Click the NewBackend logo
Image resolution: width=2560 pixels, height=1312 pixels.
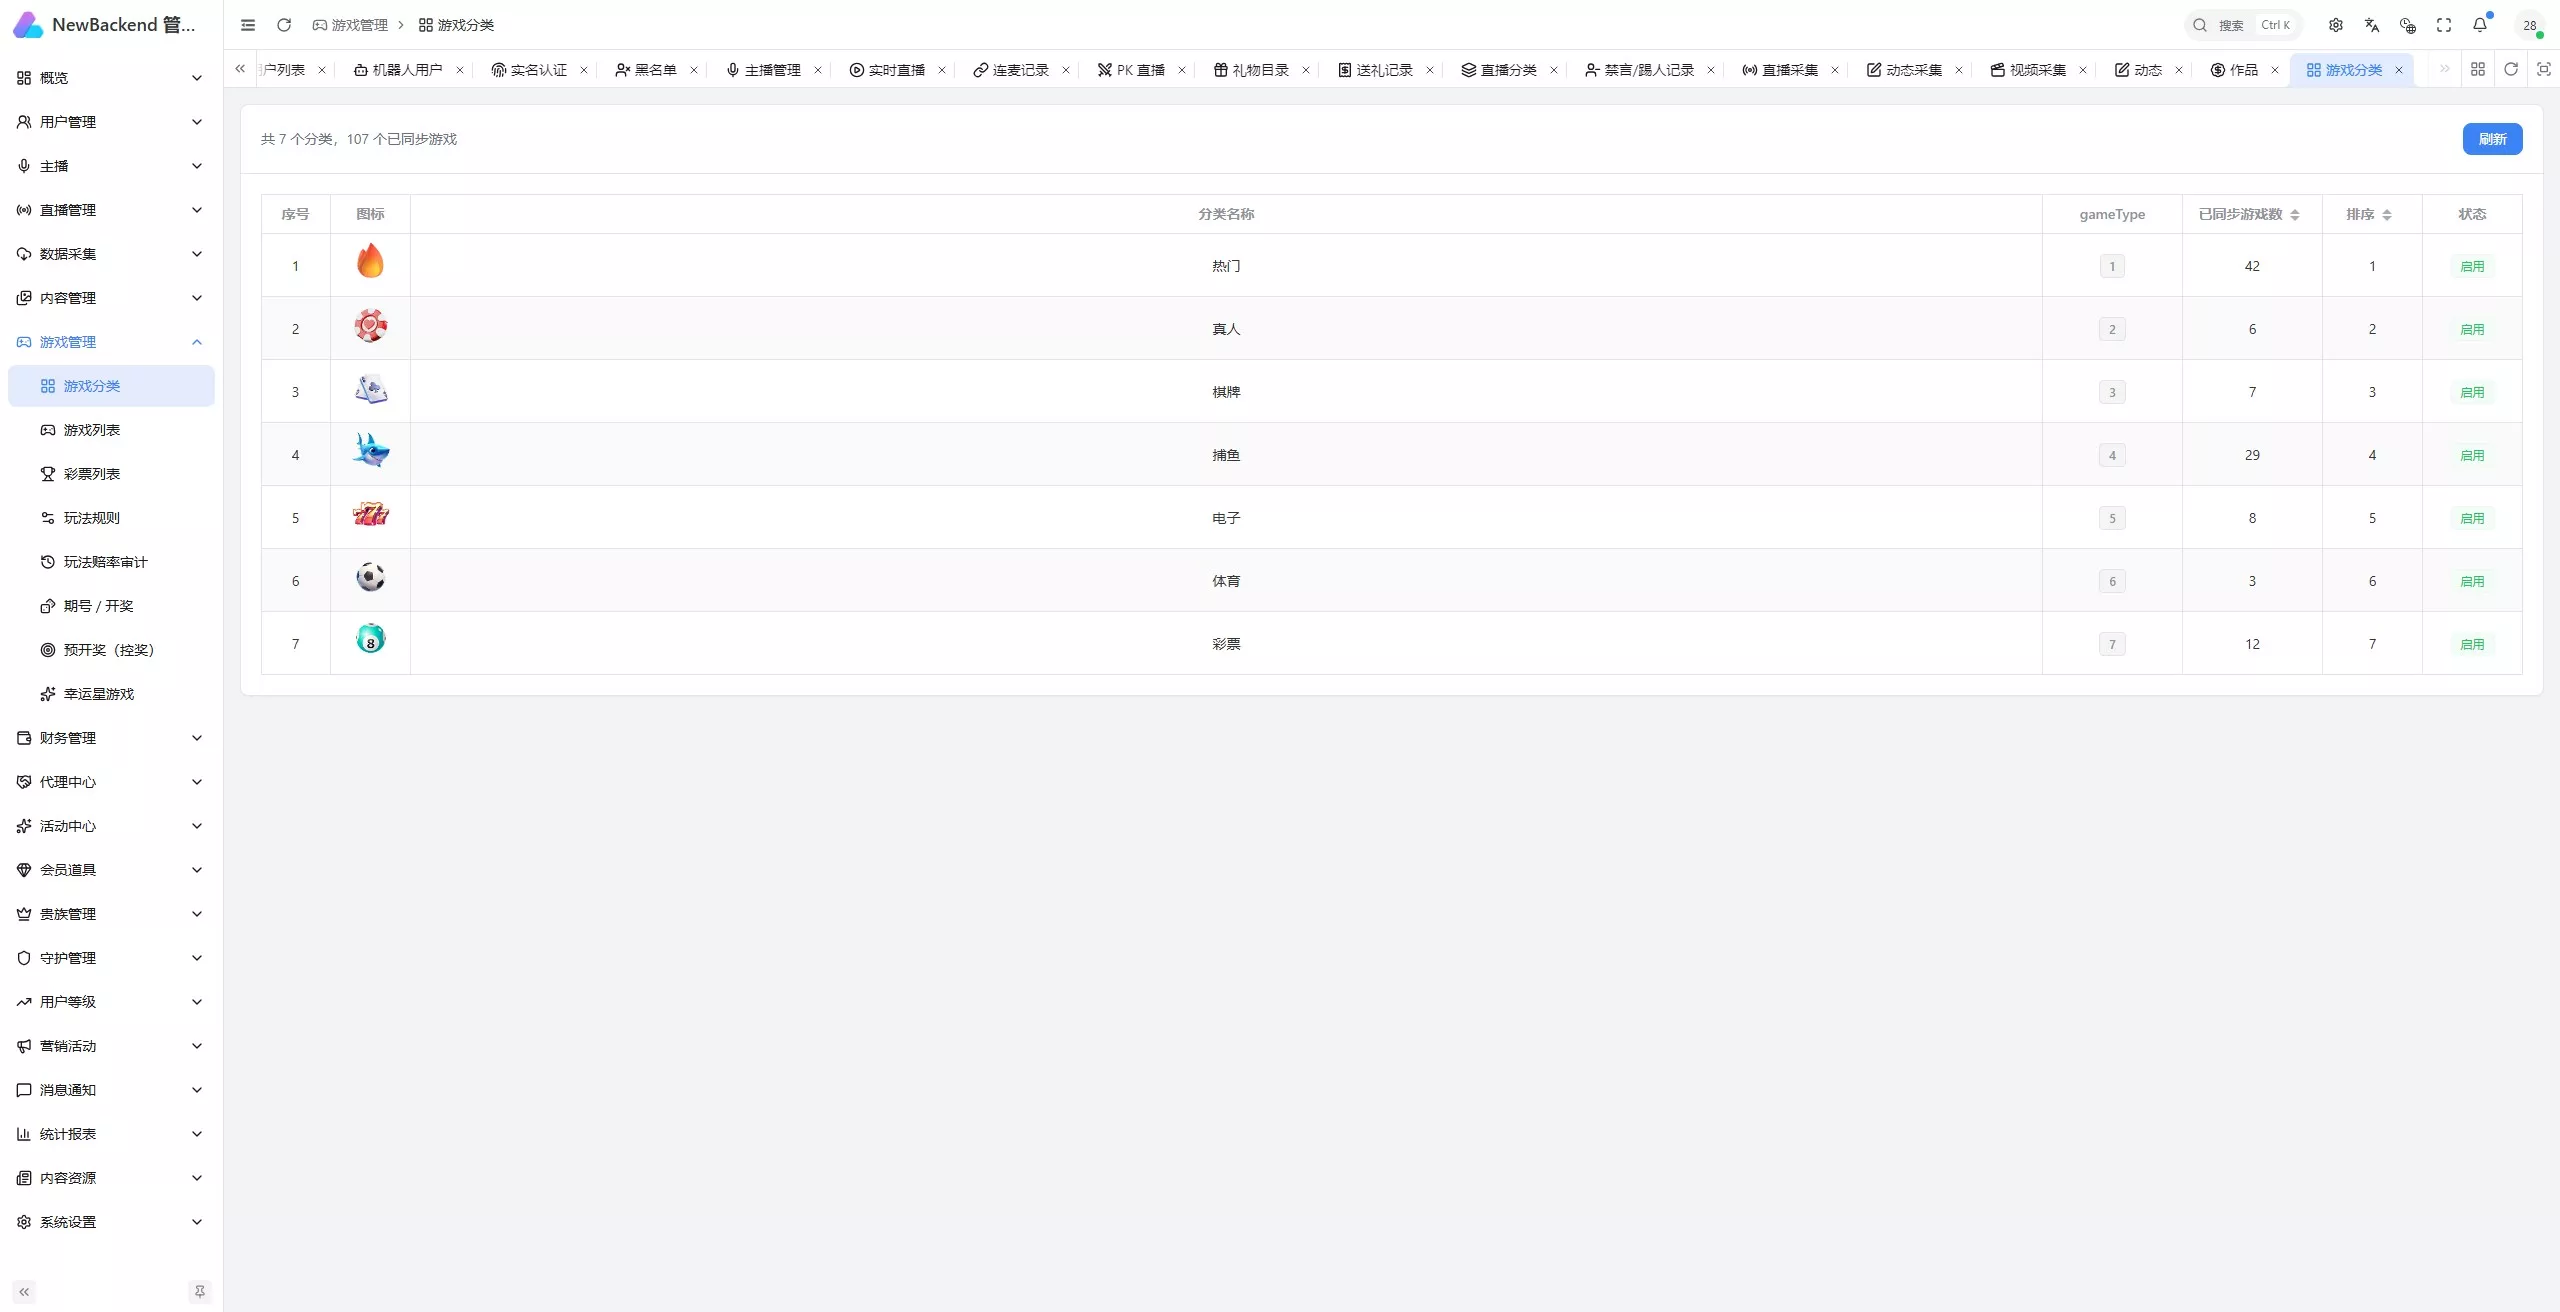(27, 25)
